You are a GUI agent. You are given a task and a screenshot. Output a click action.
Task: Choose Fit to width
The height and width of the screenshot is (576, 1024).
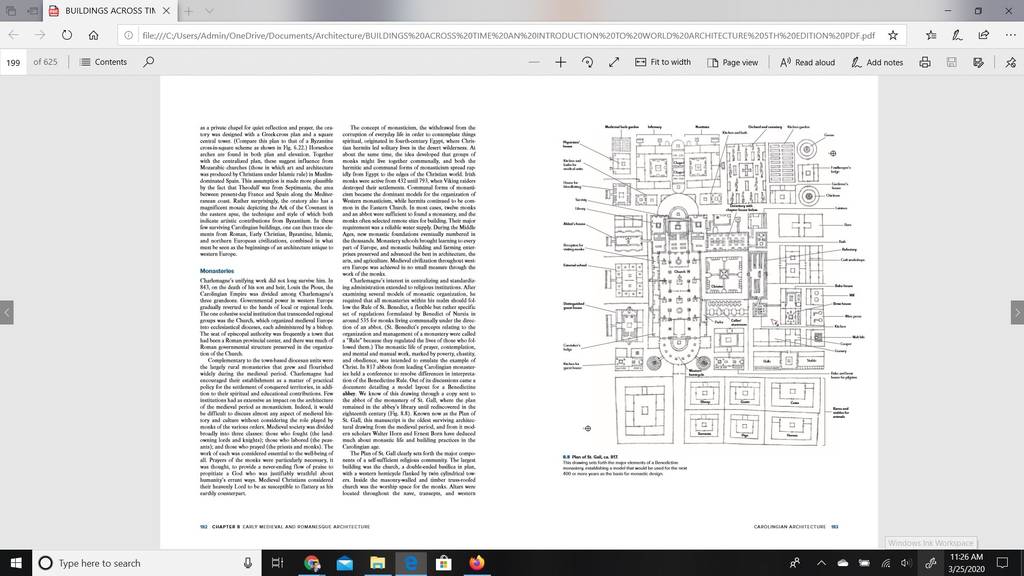pos(663,62)
